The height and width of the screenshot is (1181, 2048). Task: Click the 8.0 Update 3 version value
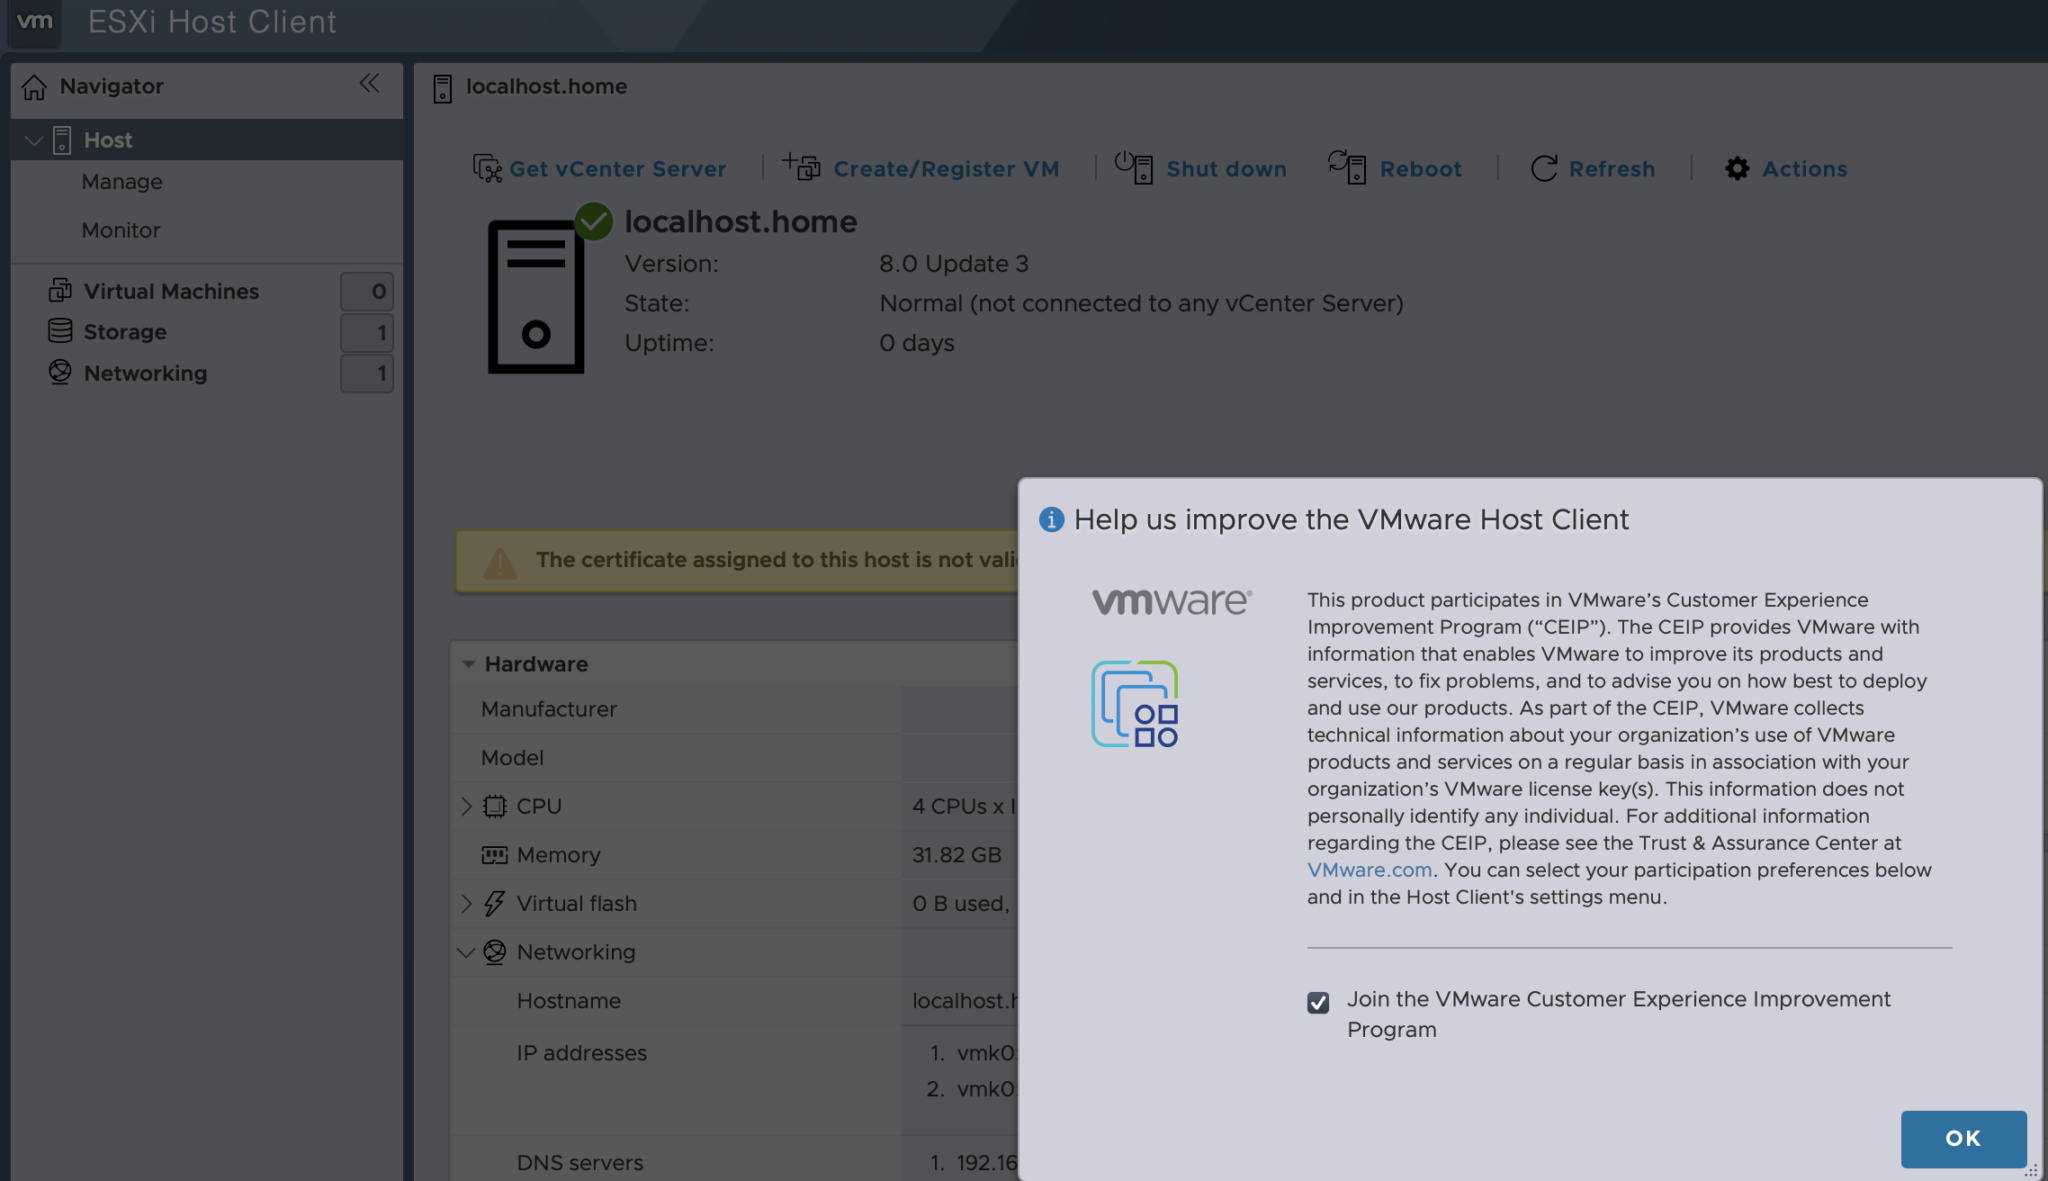(x=954, y=264)
